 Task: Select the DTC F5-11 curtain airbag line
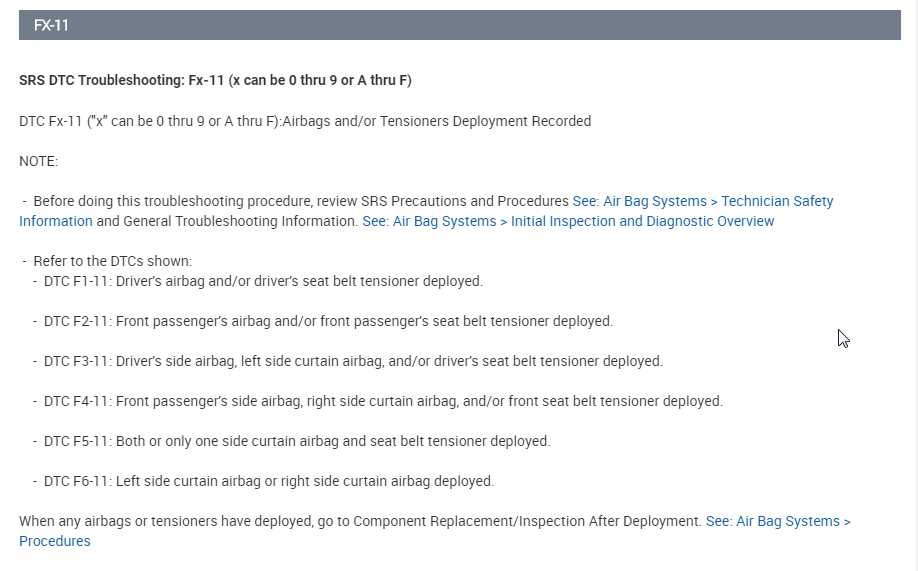pyautogui.click(x=297, y=441)
